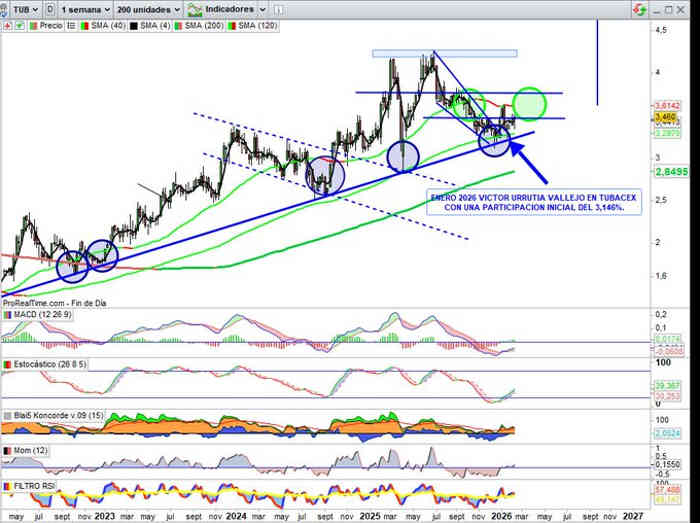Click the Blai5 Koncorde v.09 panel icon
Image resolution: width=700 pixels, height=523 pixels.
point(6,413)
